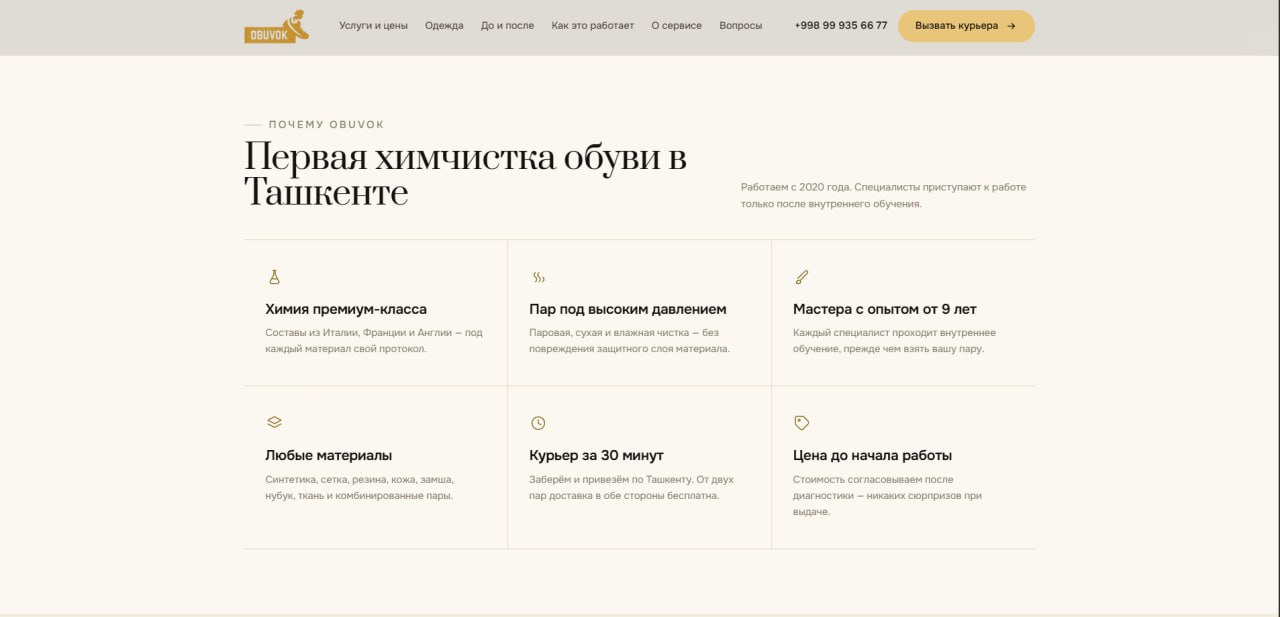Go to Вопросы section
The height and width of the screenshot is (617, 1280).
[740, 26]
